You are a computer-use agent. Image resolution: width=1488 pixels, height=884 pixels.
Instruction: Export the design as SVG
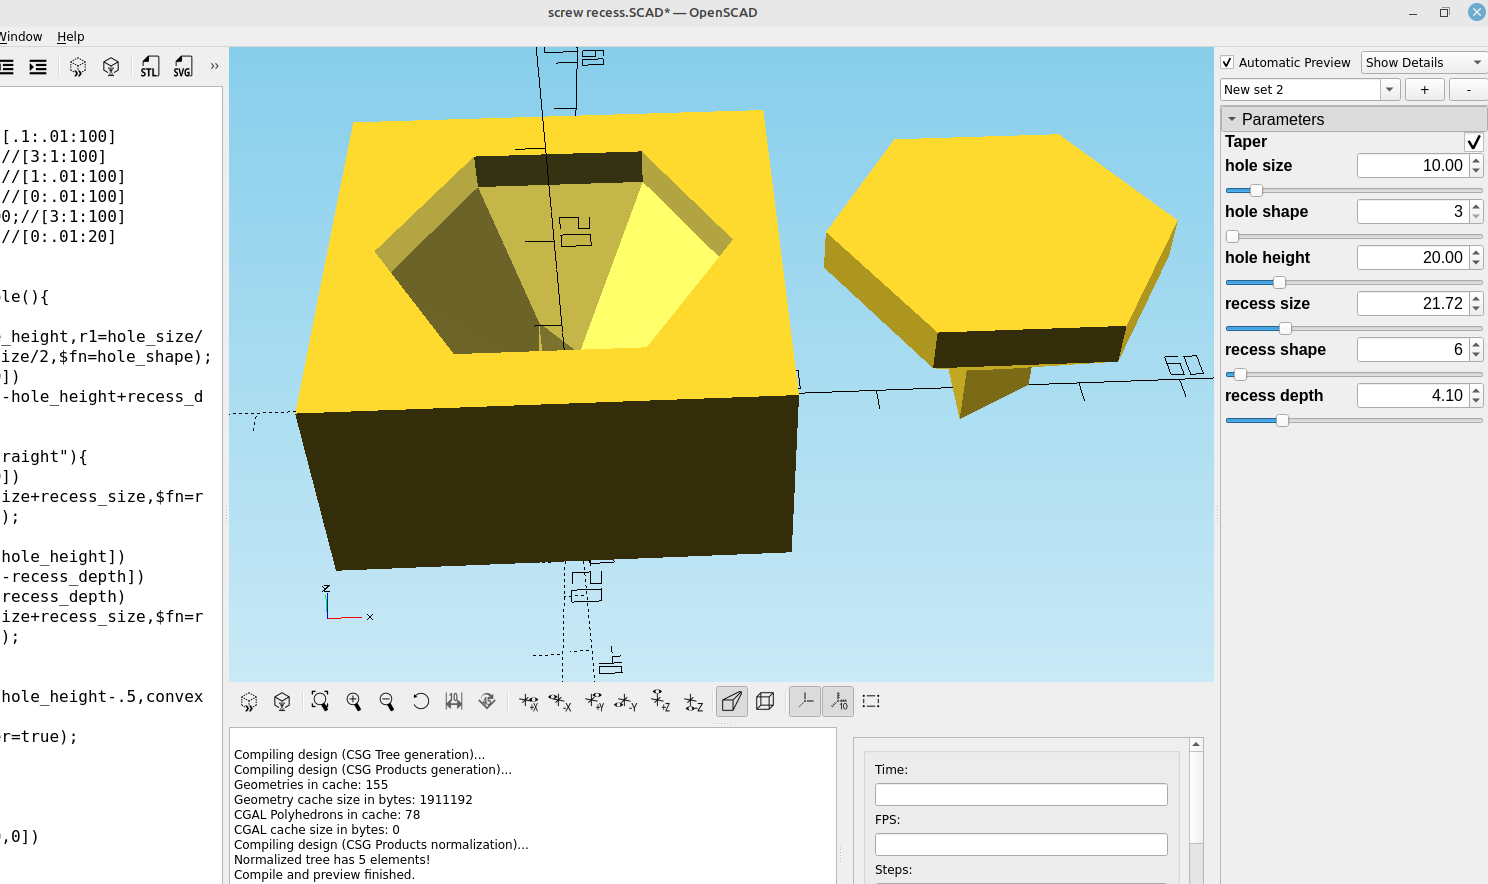[x=183, y=66]
